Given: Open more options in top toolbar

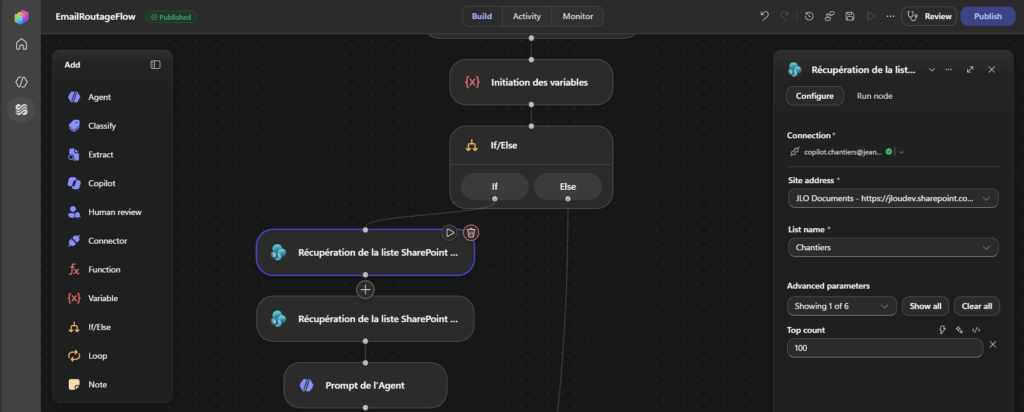Looking at the screenshot, I should [x=890, y=16].
